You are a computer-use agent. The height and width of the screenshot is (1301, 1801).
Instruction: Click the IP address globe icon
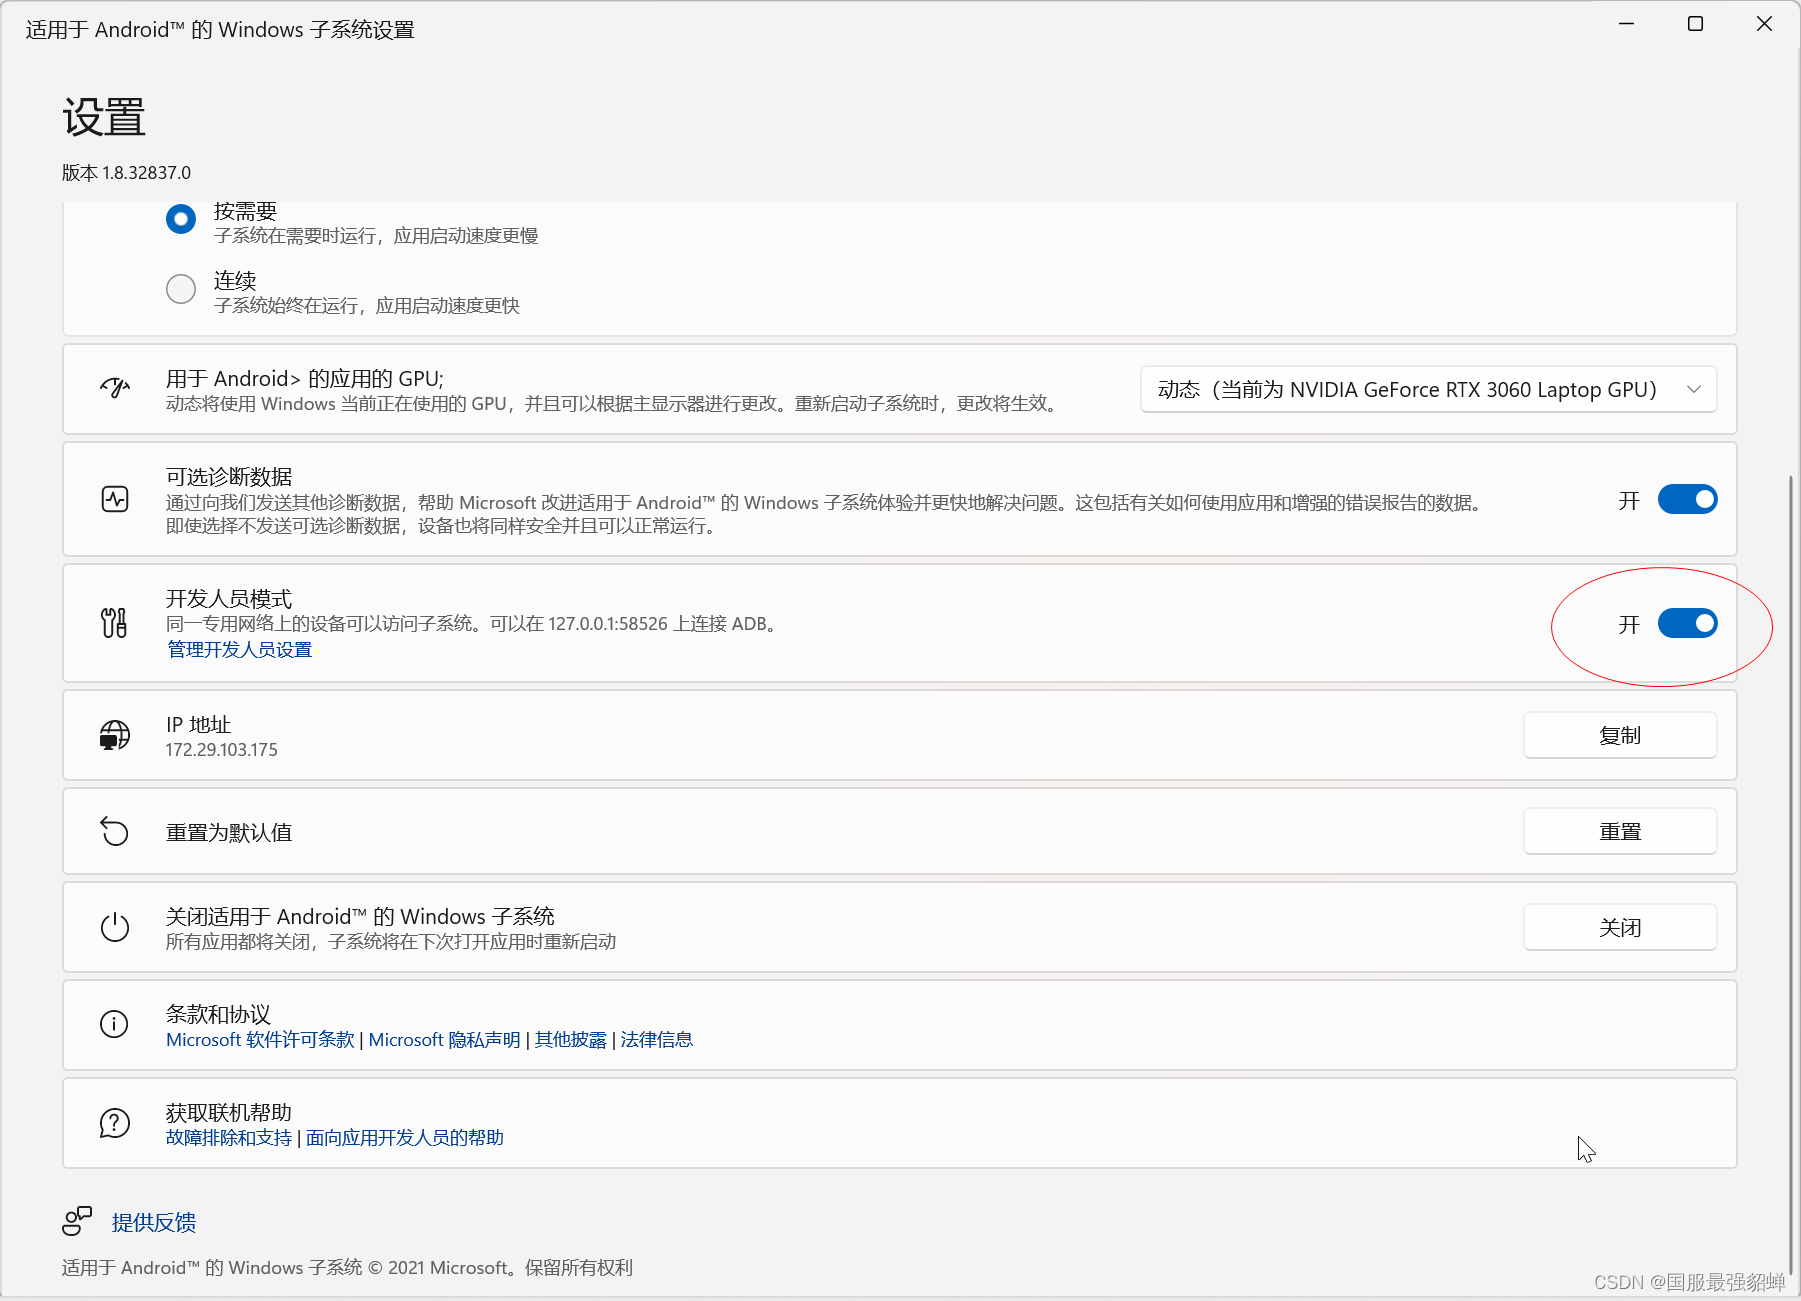tap(114, 735)
